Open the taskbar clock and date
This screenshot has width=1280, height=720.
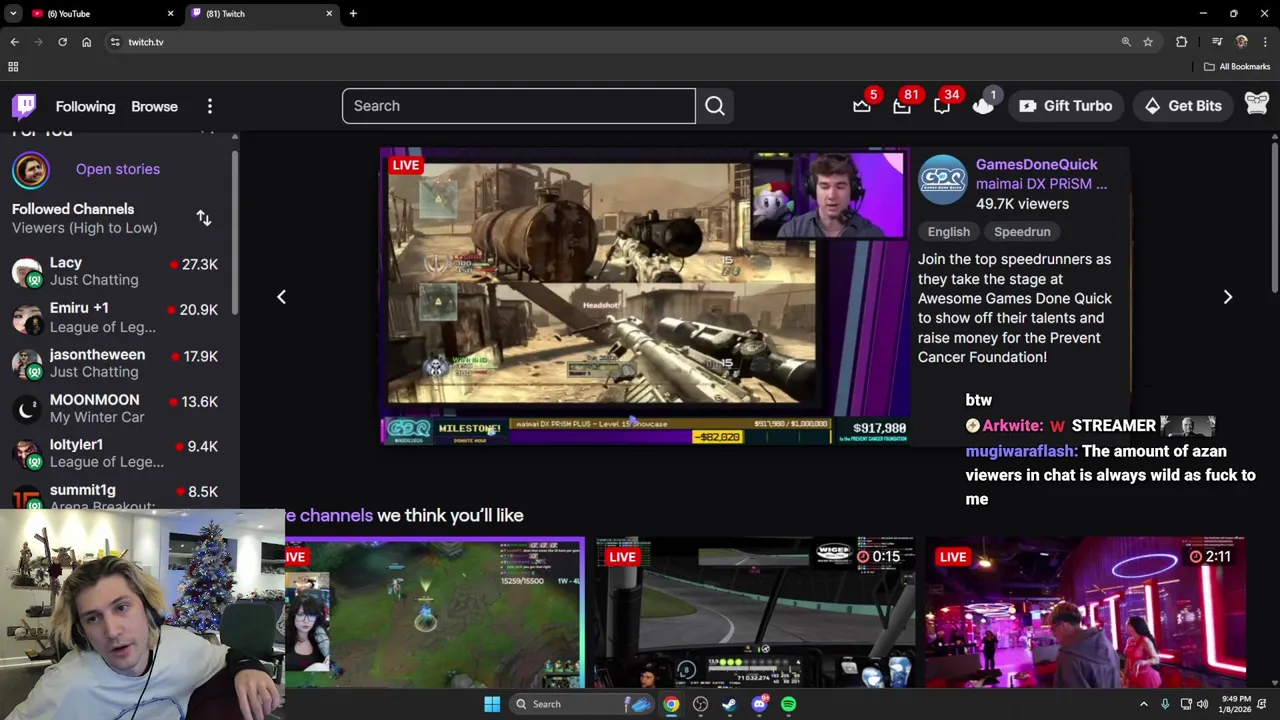pos(1235,704)
